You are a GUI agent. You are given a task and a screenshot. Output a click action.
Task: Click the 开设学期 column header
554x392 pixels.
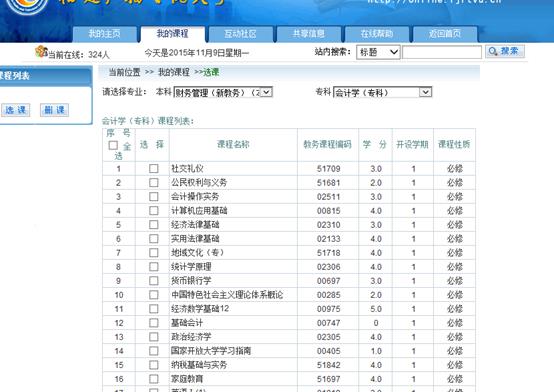[413, 144]
